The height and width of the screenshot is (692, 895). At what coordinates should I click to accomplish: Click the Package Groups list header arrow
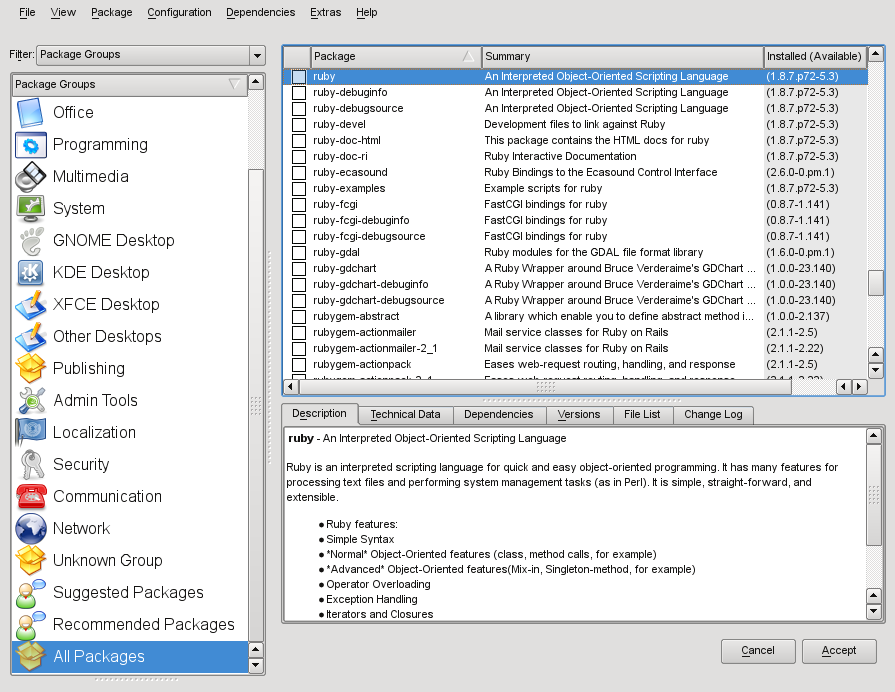coord(234,84)
